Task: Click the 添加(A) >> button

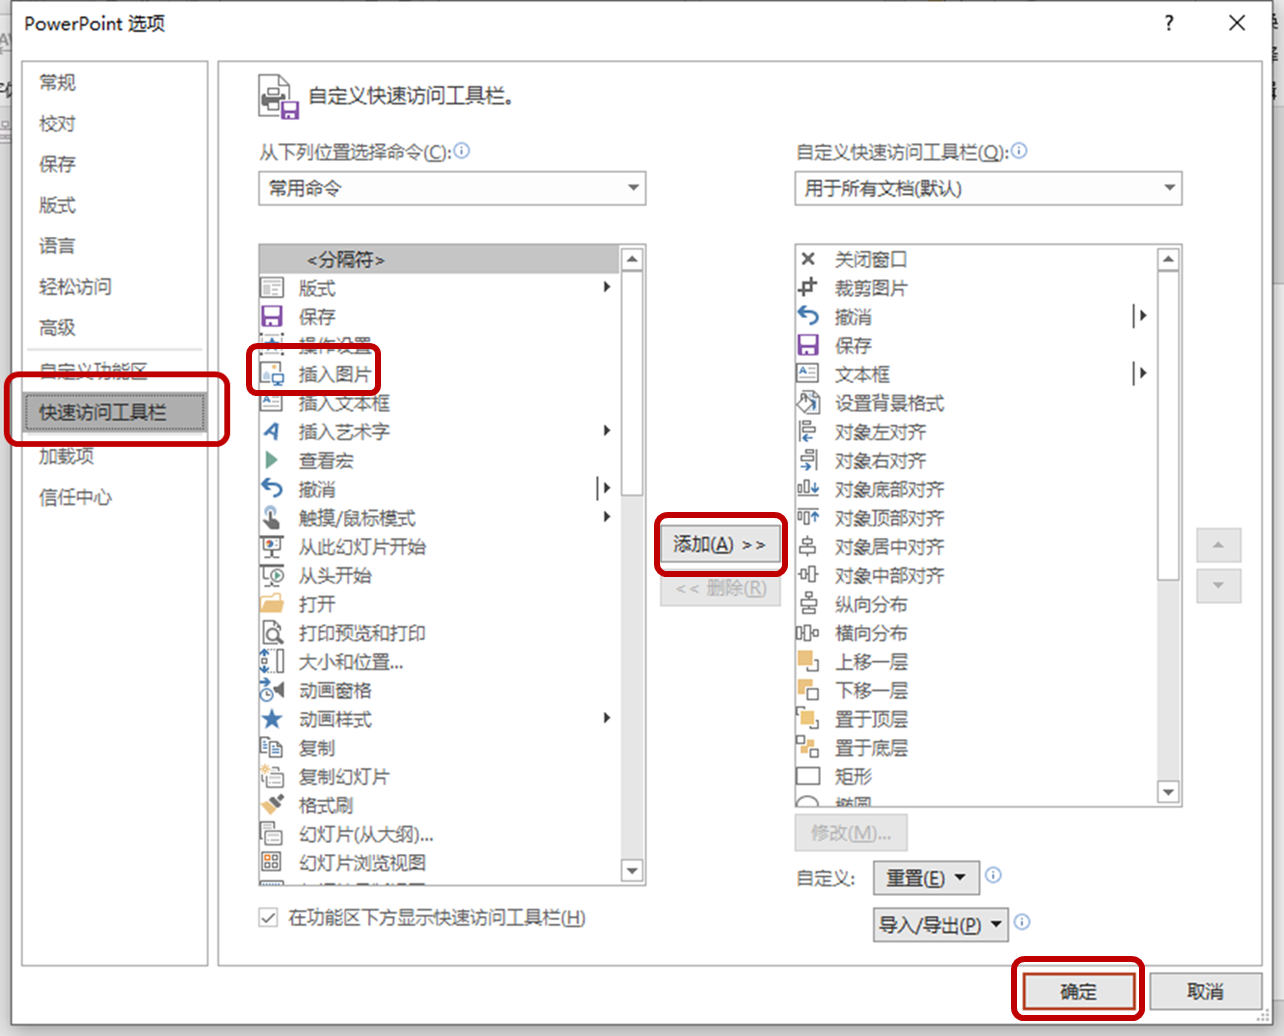Action: coord(720,545)
